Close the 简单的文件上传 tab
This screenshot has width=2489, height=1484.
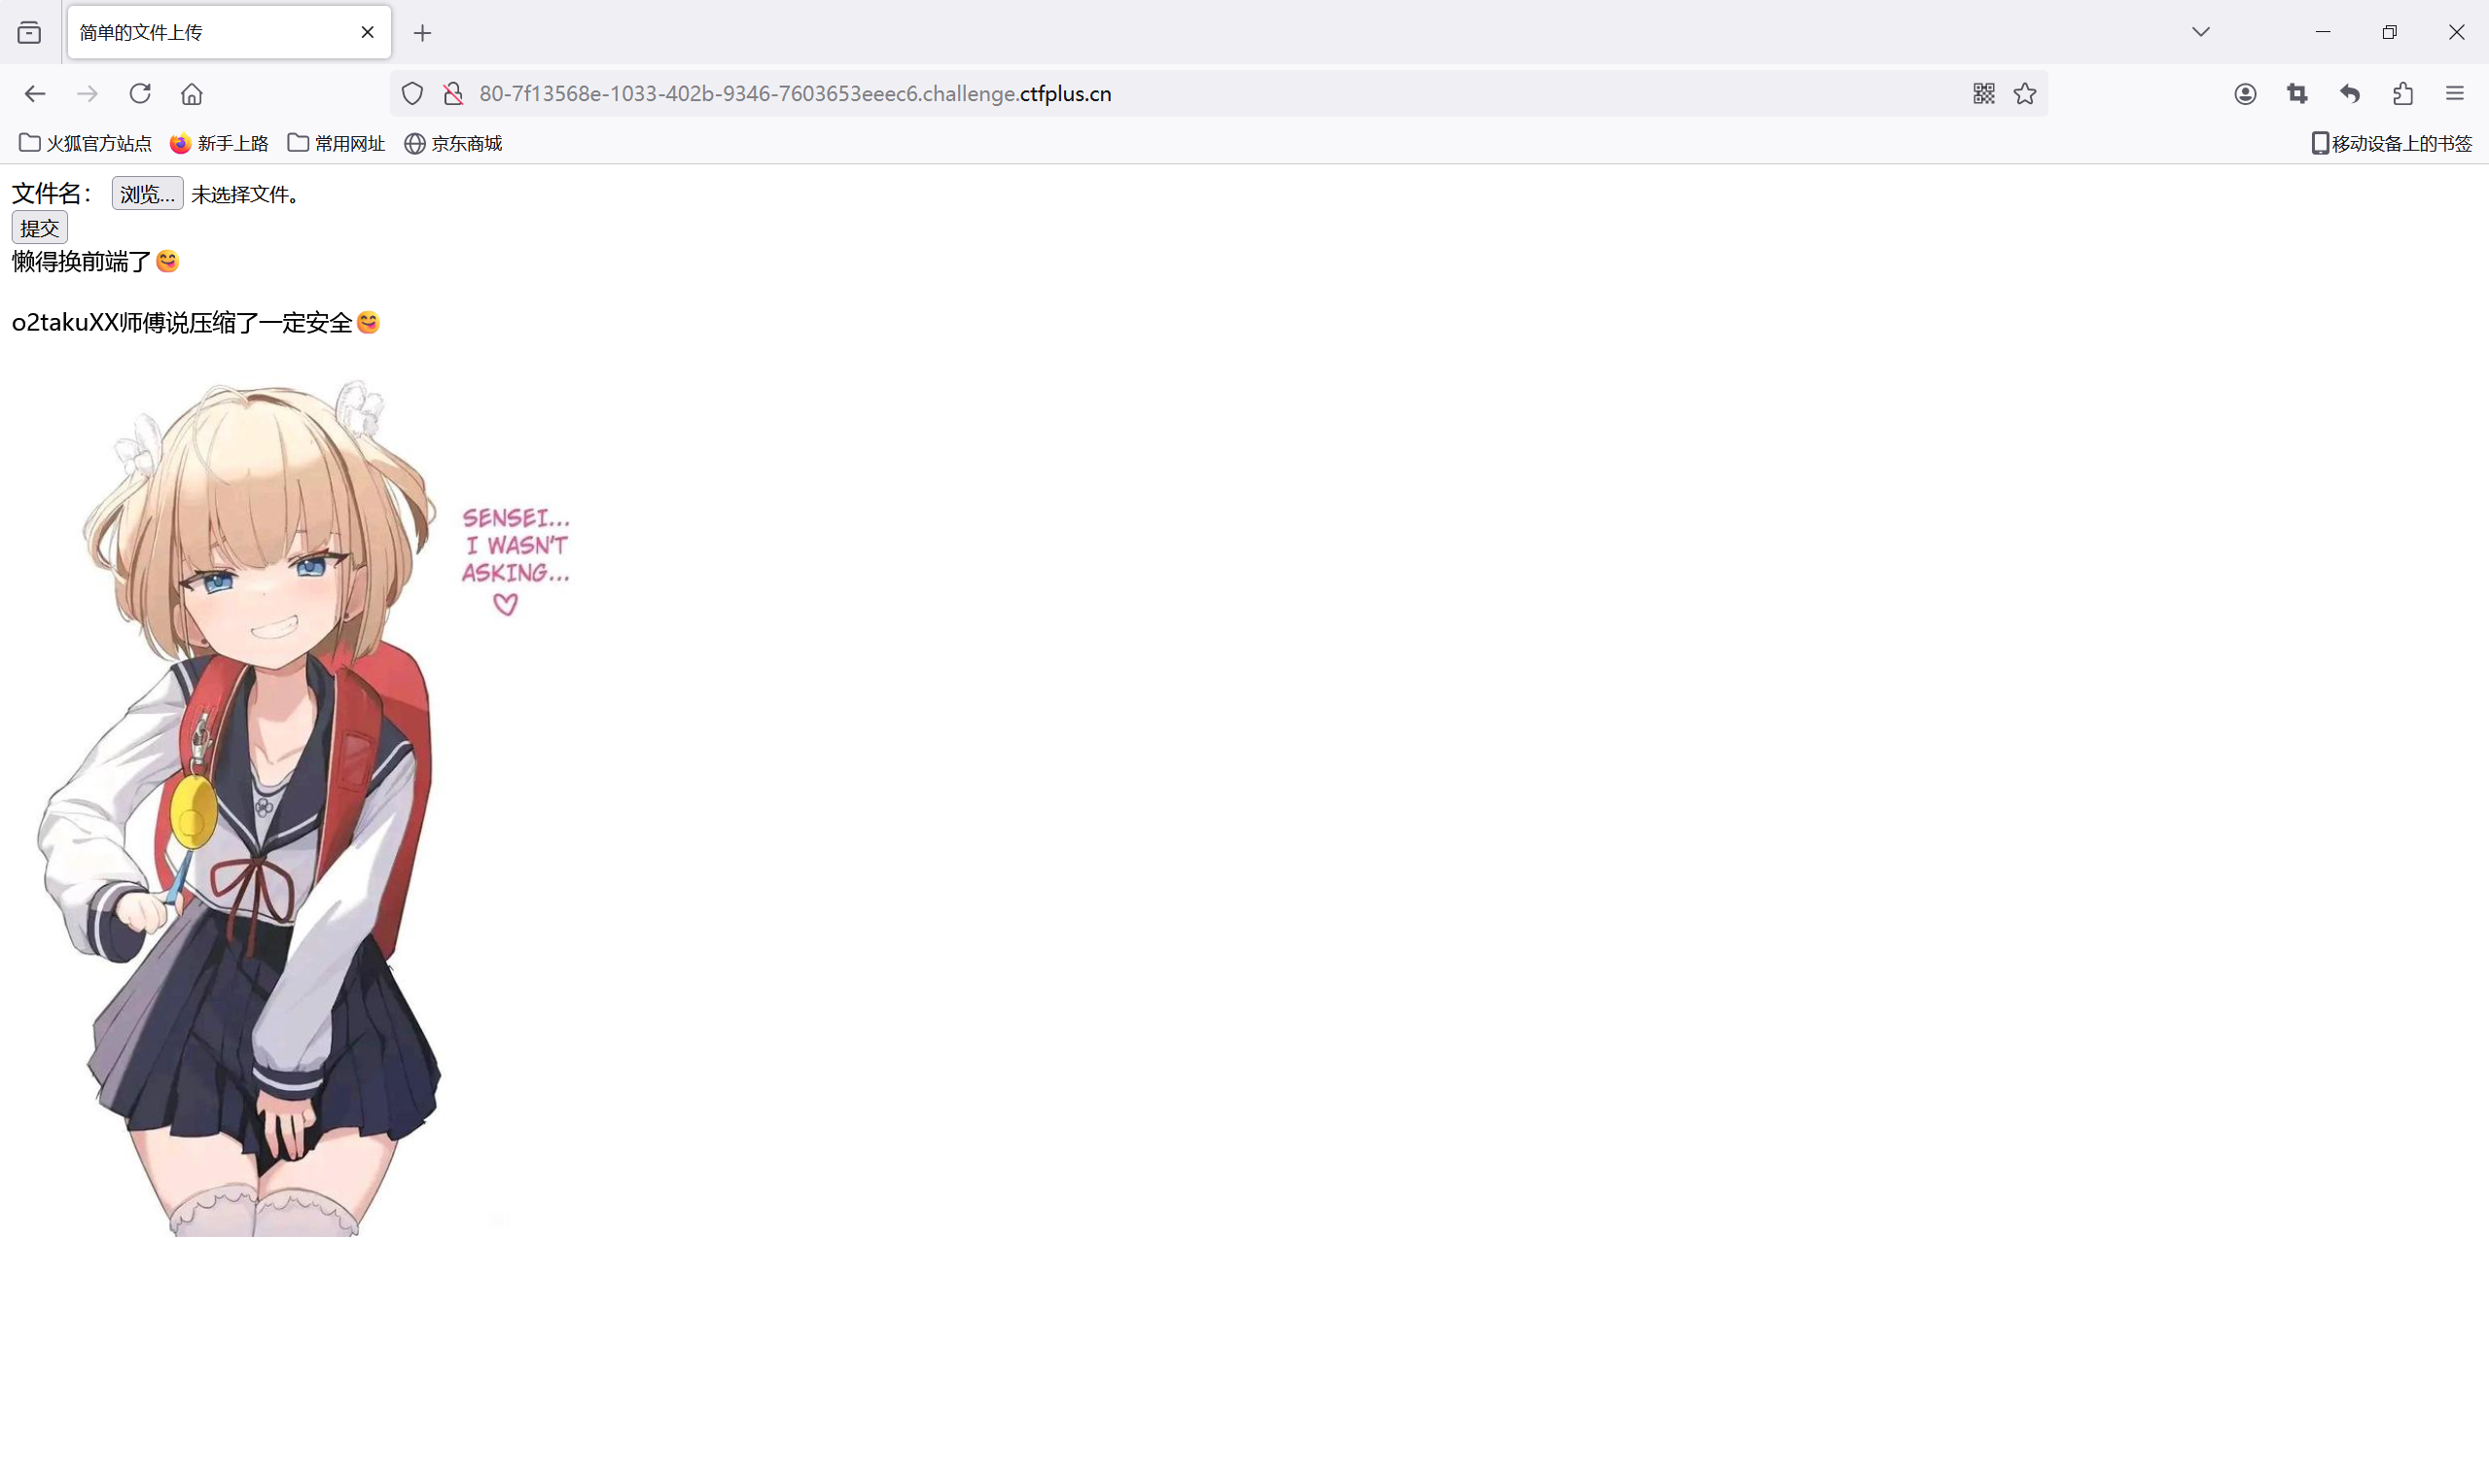tap(367, 33)
